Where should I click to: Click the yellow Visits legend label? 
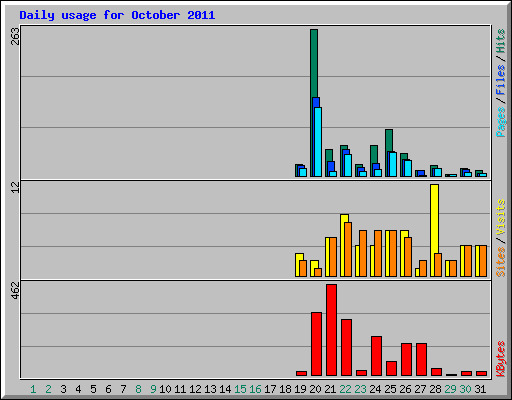pos(501,217)
